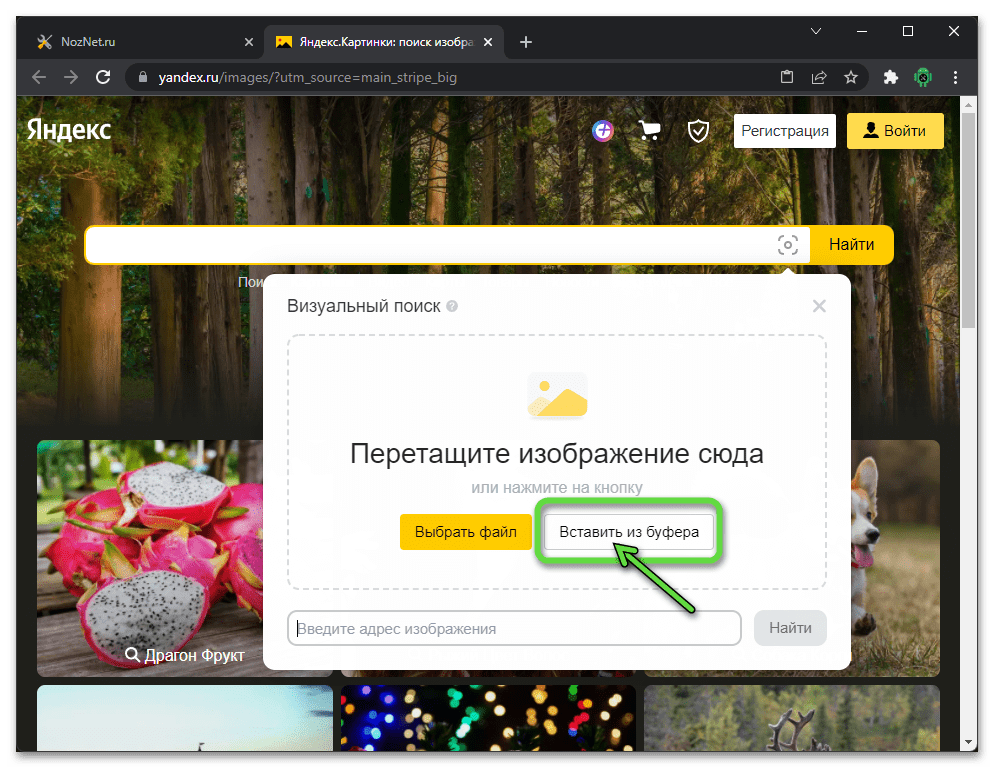The width and height of the screenshot is (994, 768).
Task: Reload the page
Action: pyautogui.click(x=103, y=77)
